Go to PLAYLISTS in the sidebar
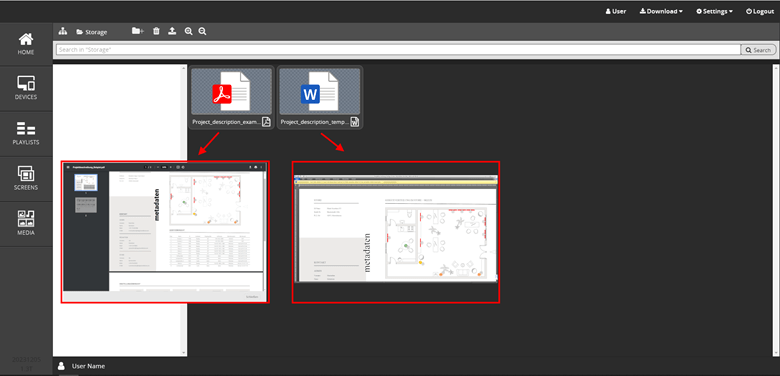 [26, 133]
